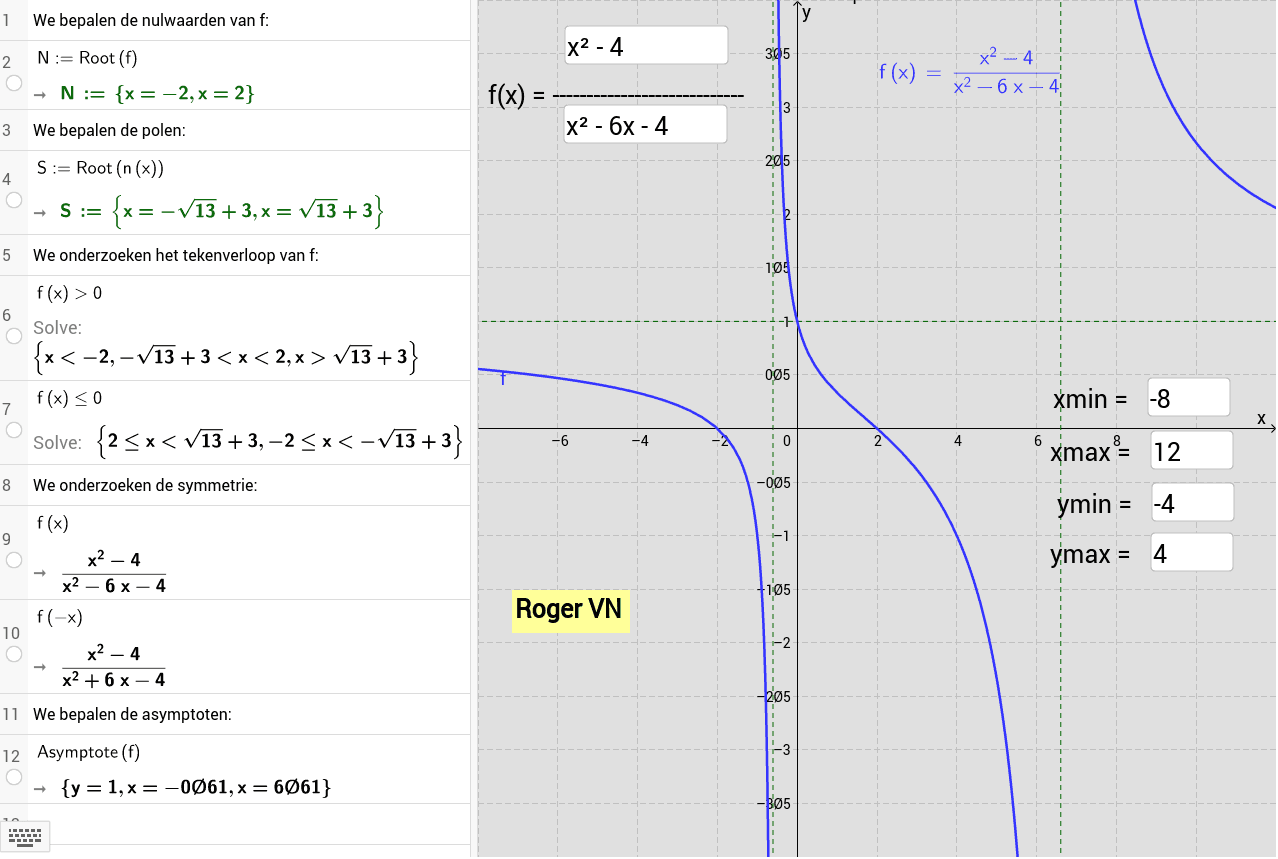Click the input N := Root (f)
Image resolution: width=1278 pixels, height=859 pixels.
[87, 58]
